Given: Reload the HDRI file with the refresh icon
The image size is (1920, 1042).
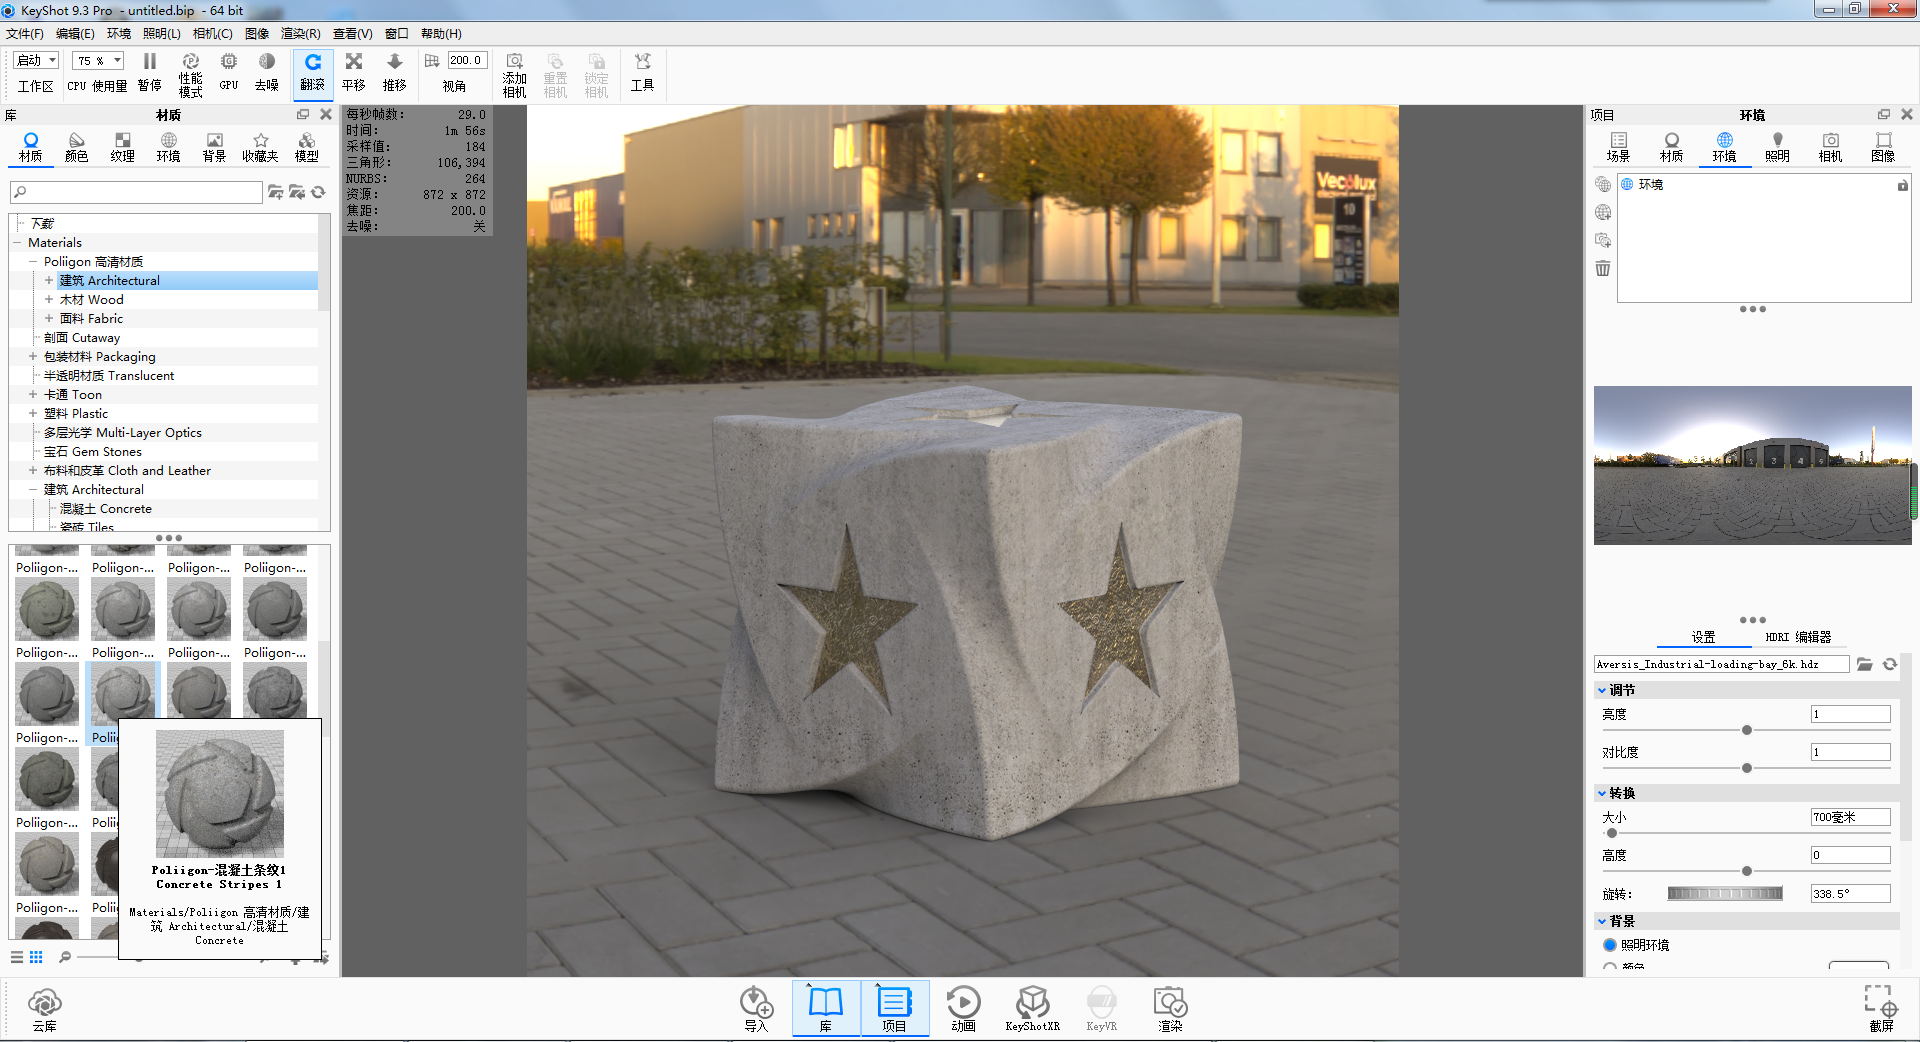Looking at the screenshot, I should [1890, 664].
